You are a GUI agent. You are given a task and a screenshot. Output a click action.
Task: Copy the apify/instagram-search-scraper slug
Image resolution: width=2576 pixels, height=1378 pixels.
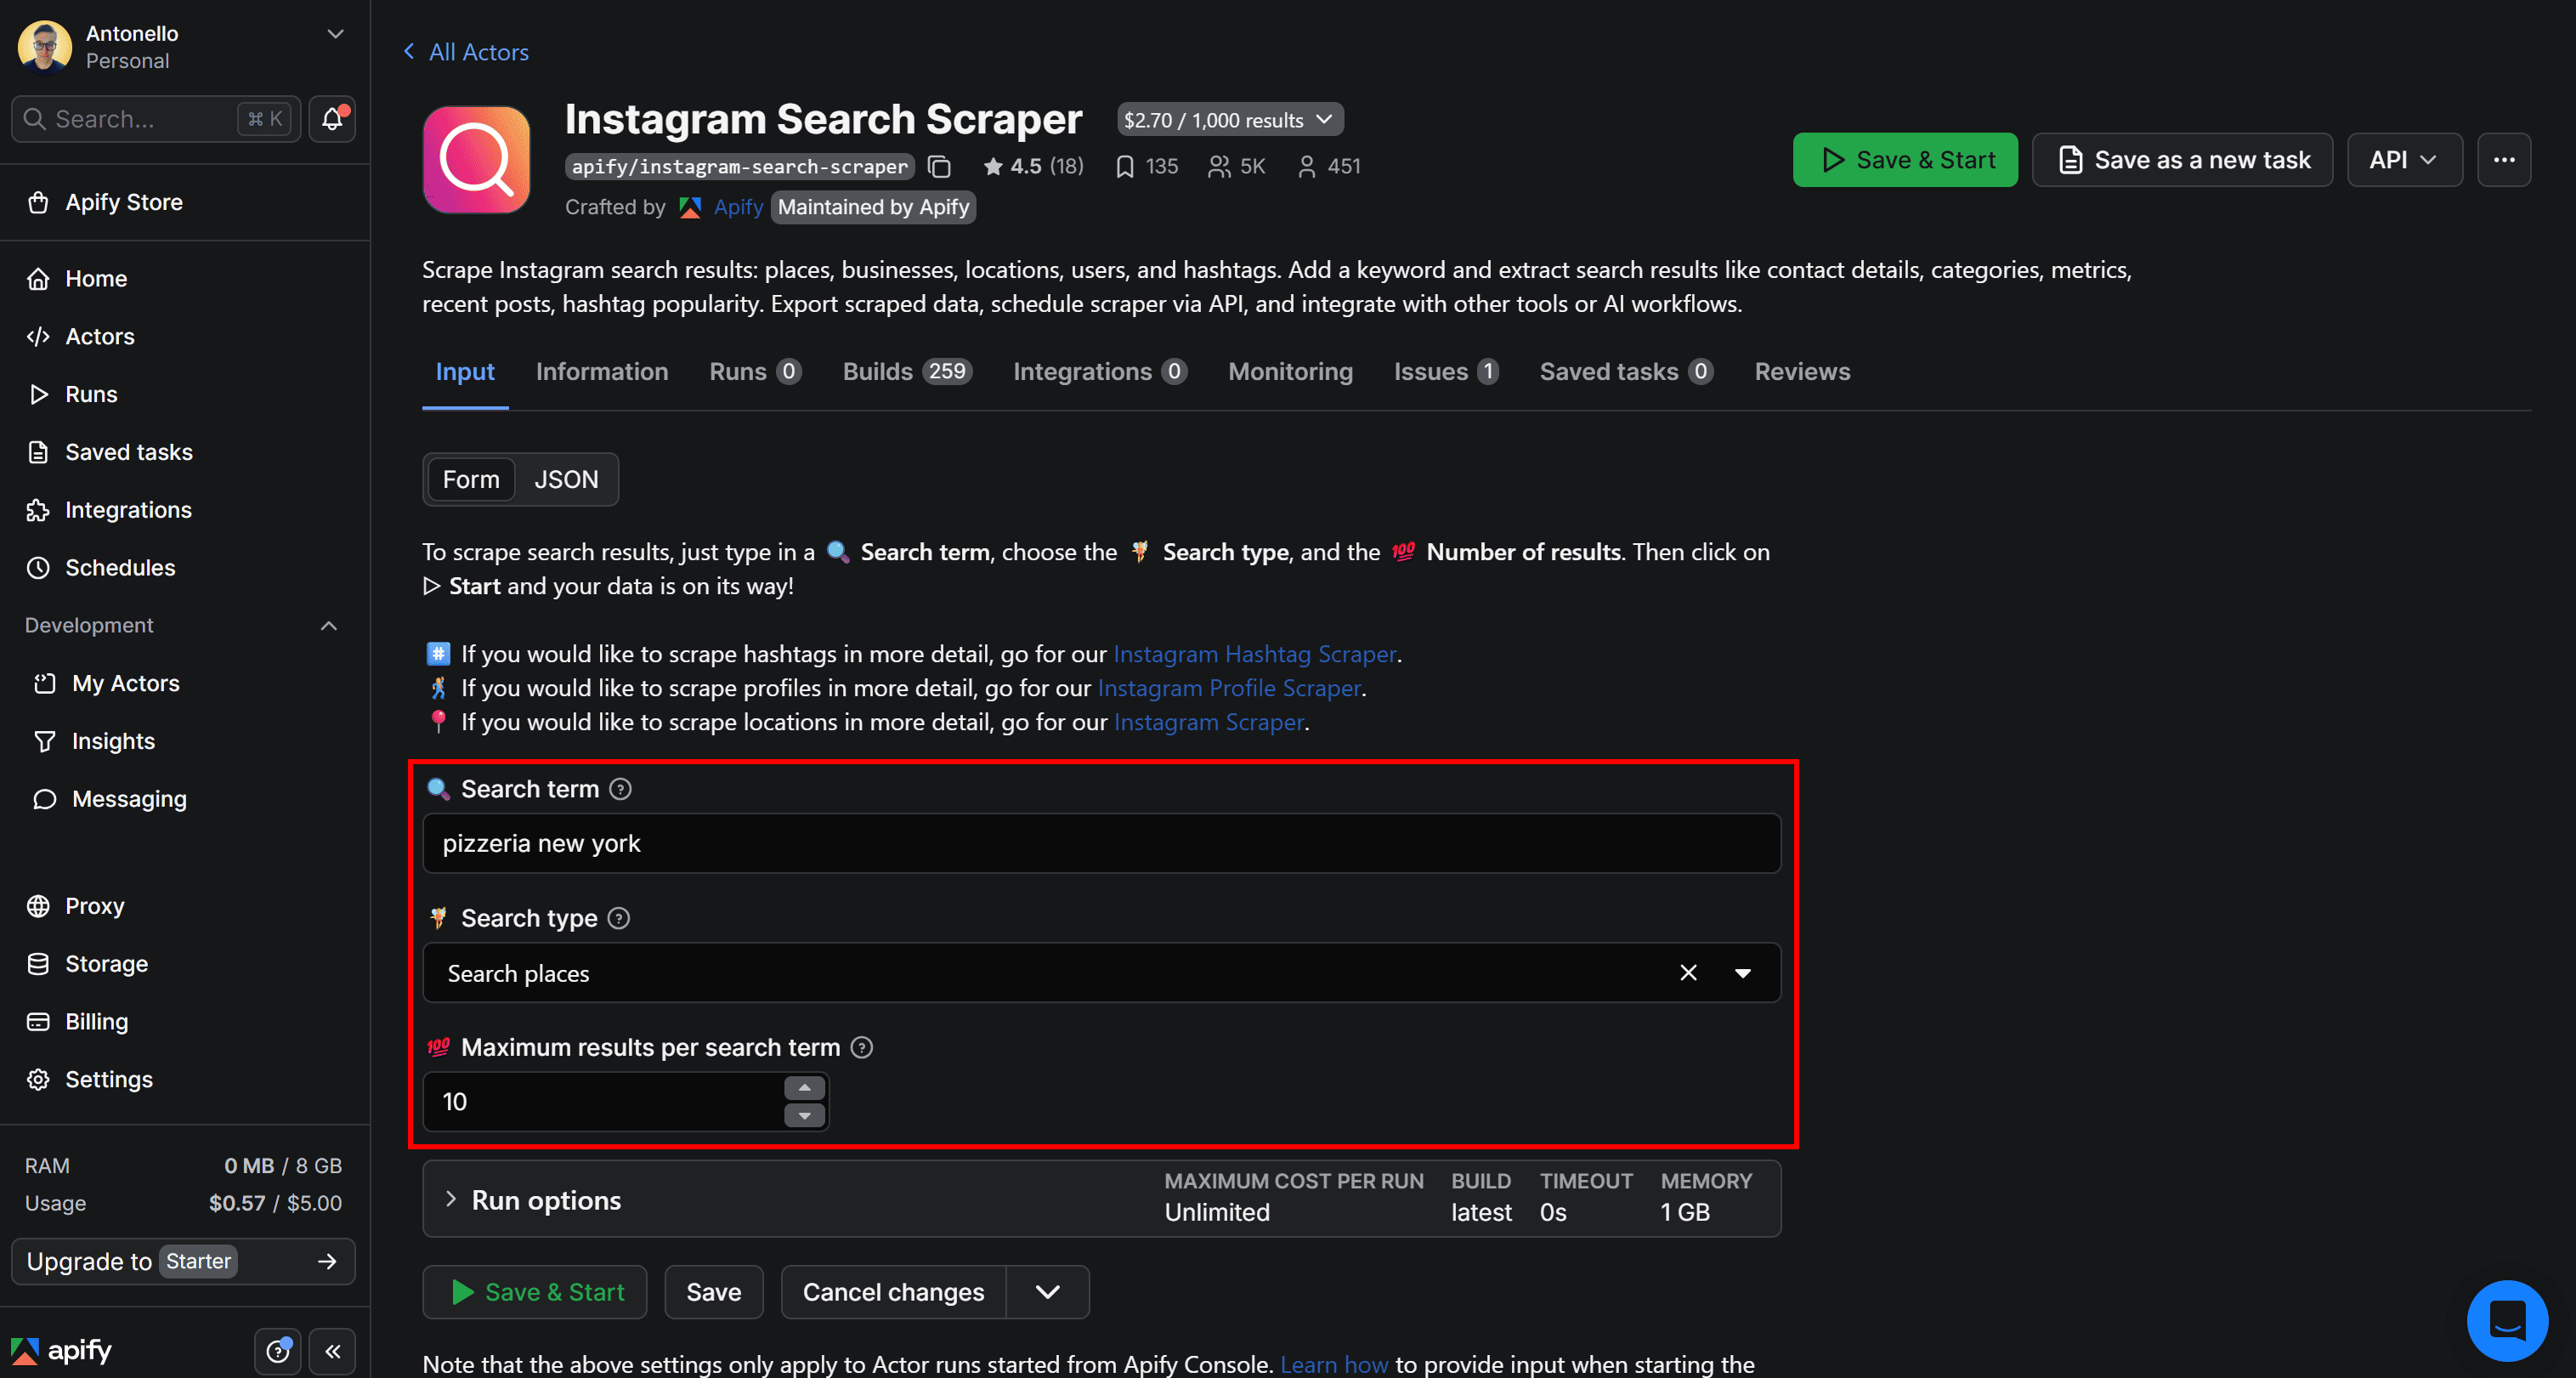(938, 166)
